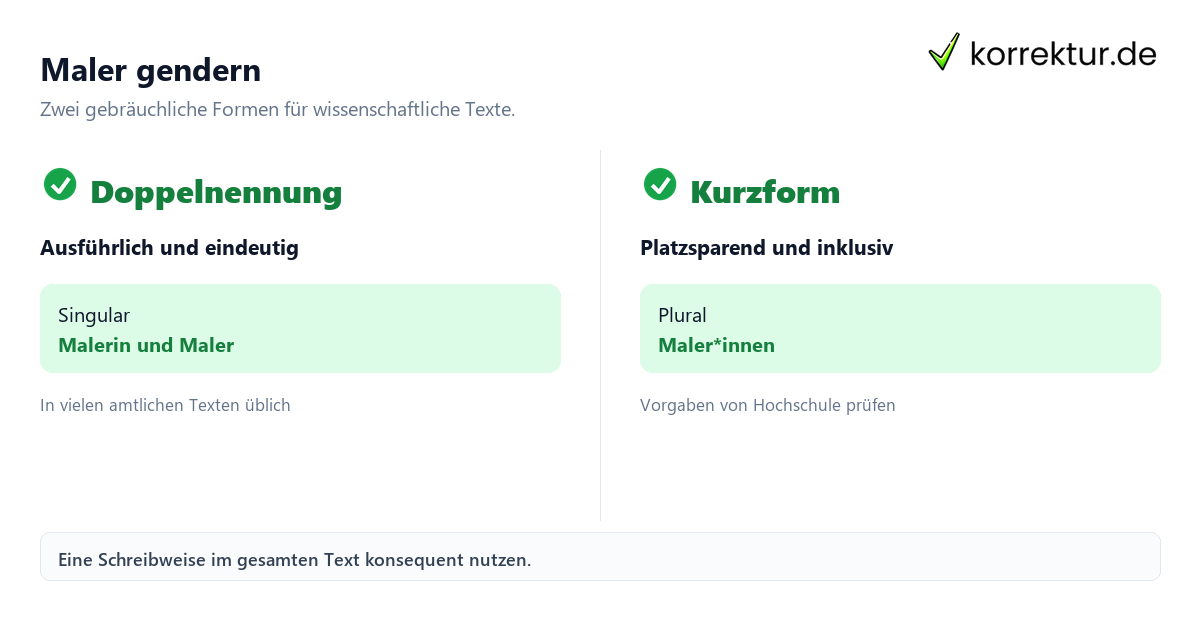Screen dimensions: 1200x630
Task: Click the Plural label
Action: click(682, 316)
